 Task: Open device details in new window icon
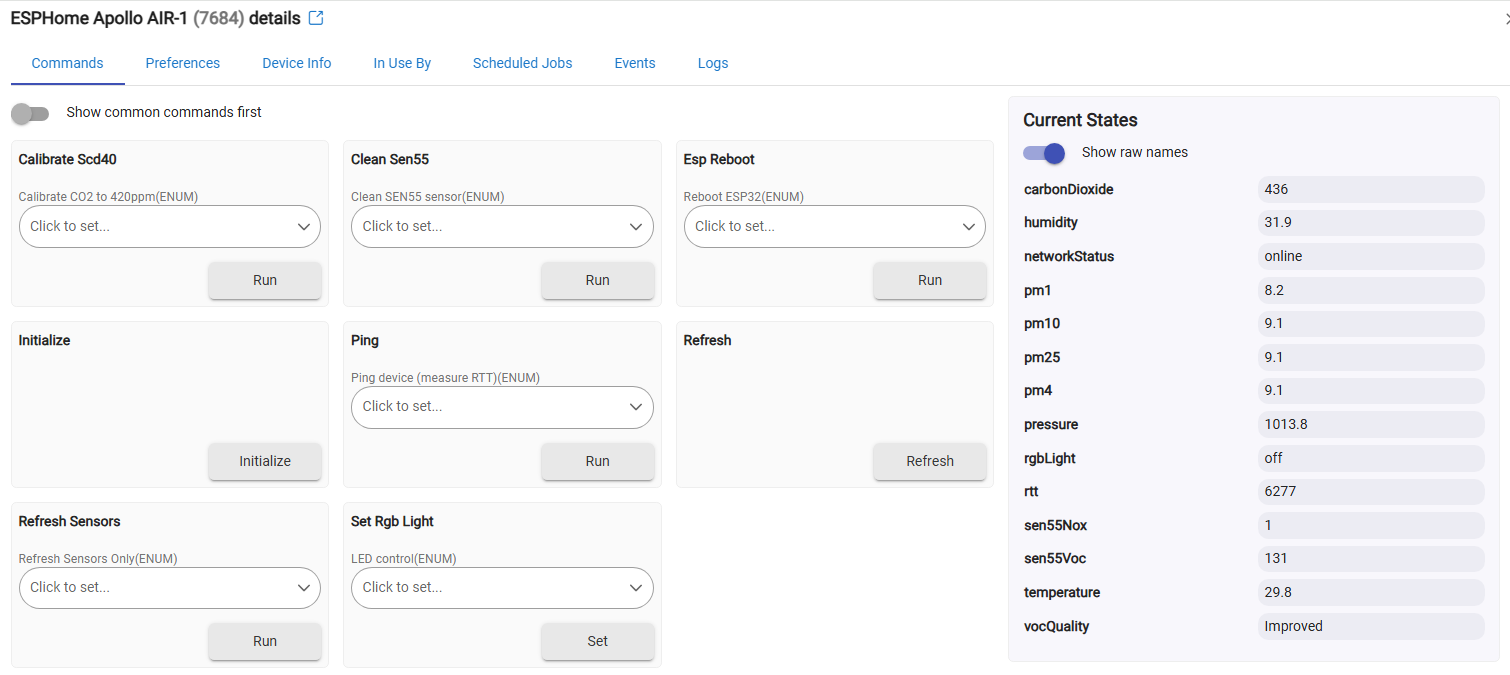pyautogui.click(x=316, y=18)
